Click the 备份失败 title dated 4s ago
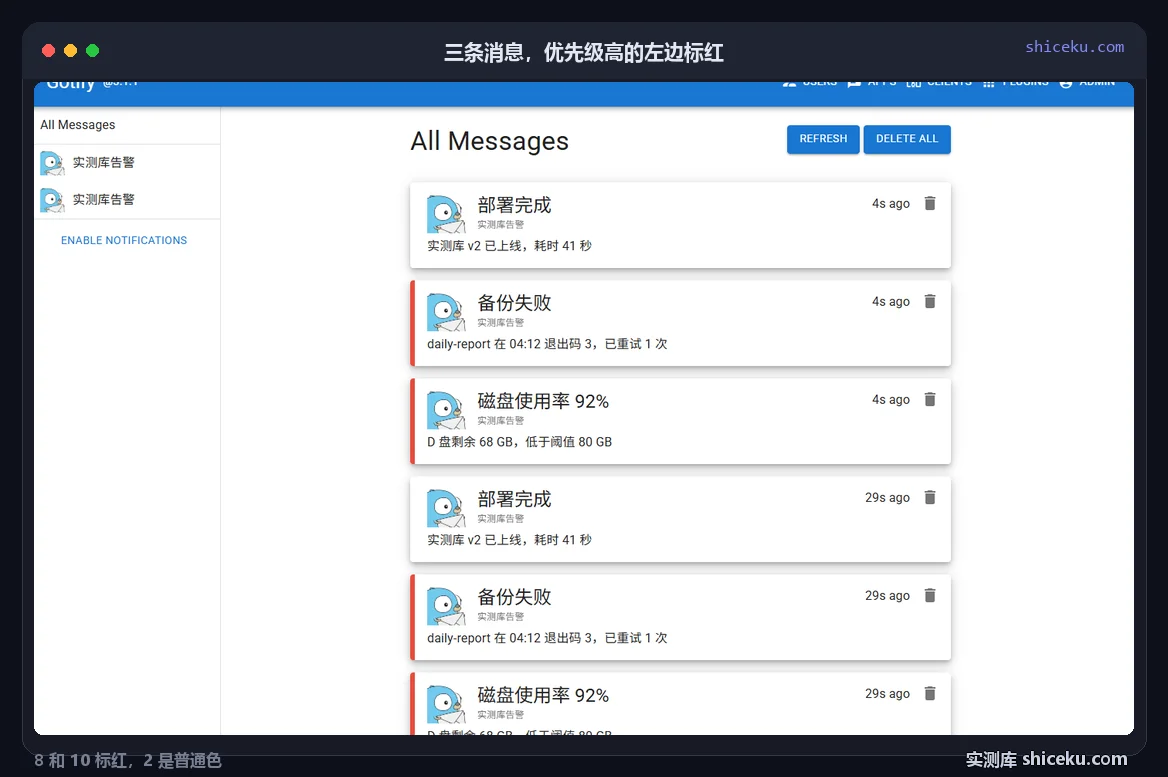This screenshot has height=777, width=1168. (x=514, y=303)
